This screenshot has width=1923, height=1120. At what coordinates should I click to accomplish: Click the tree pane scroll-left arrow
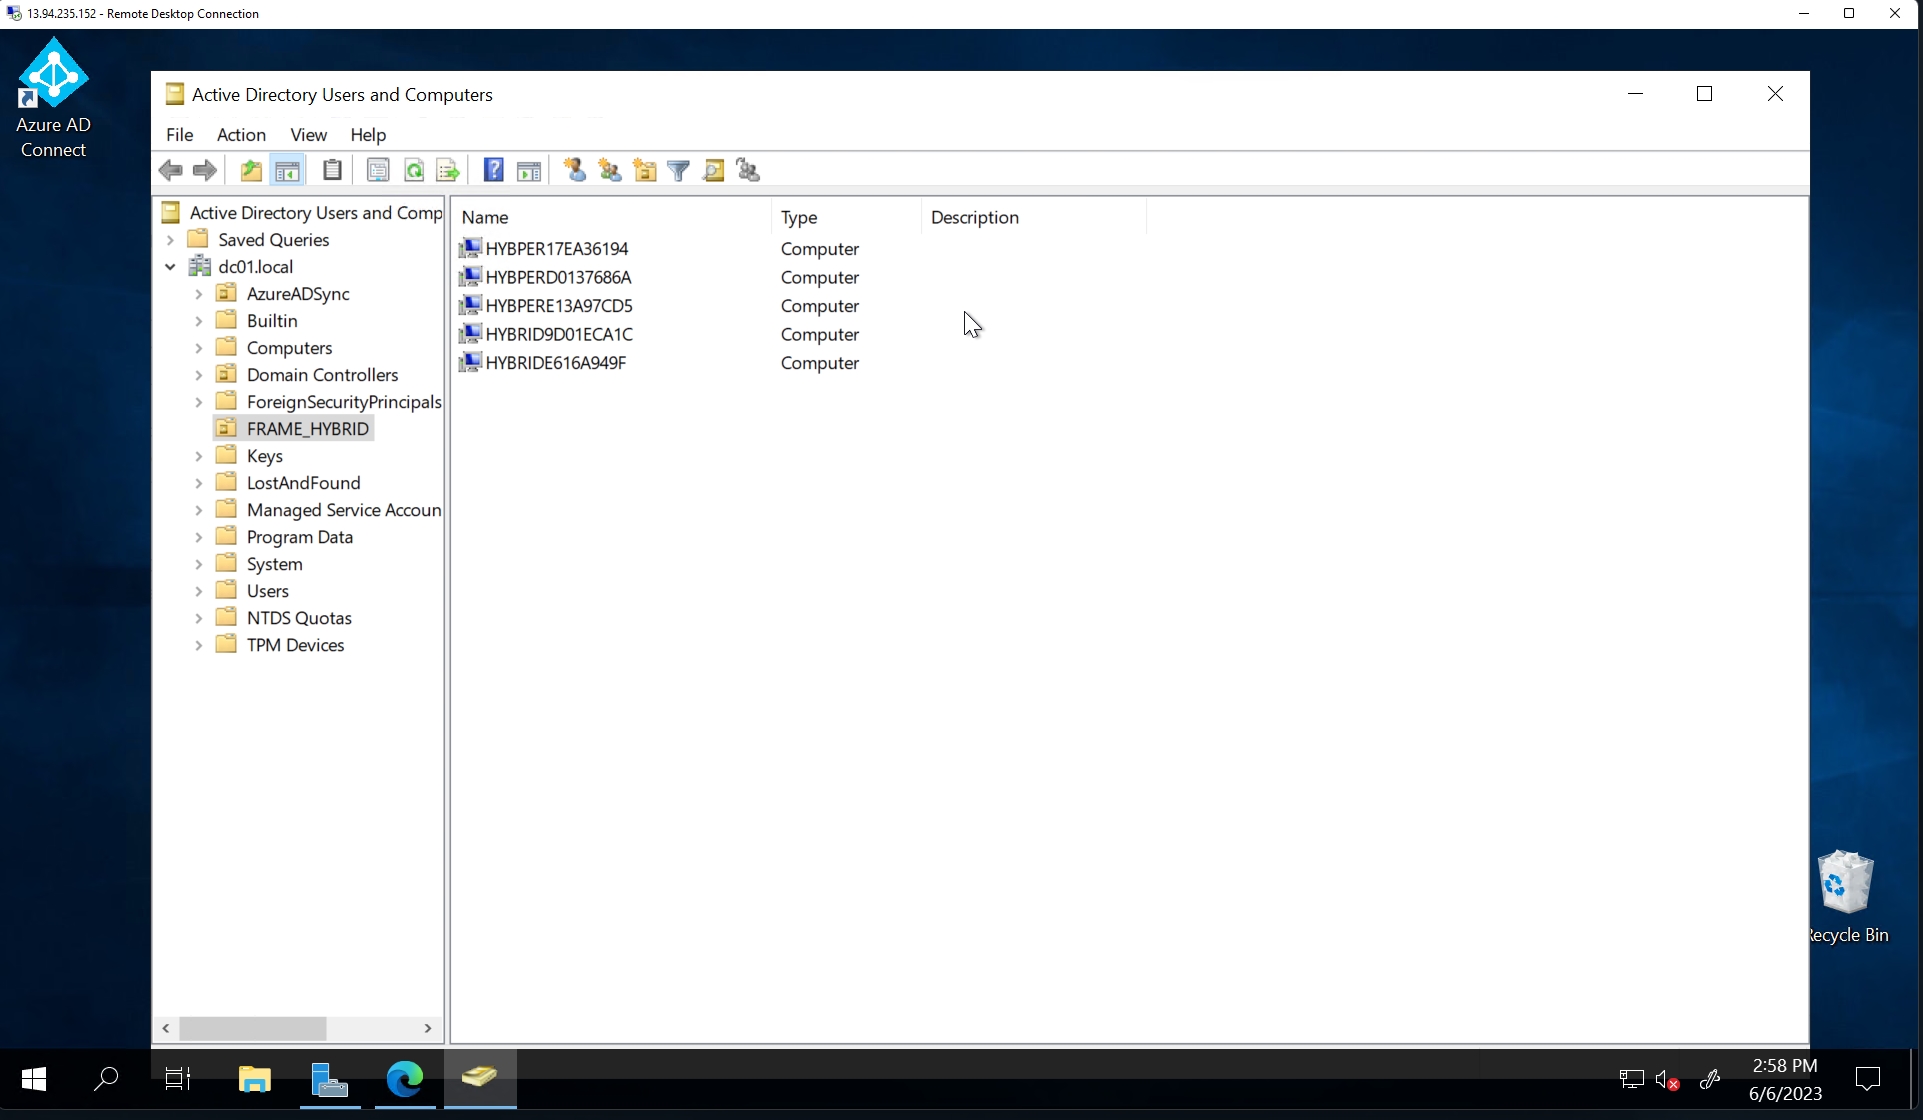(x=166, y=1028)
